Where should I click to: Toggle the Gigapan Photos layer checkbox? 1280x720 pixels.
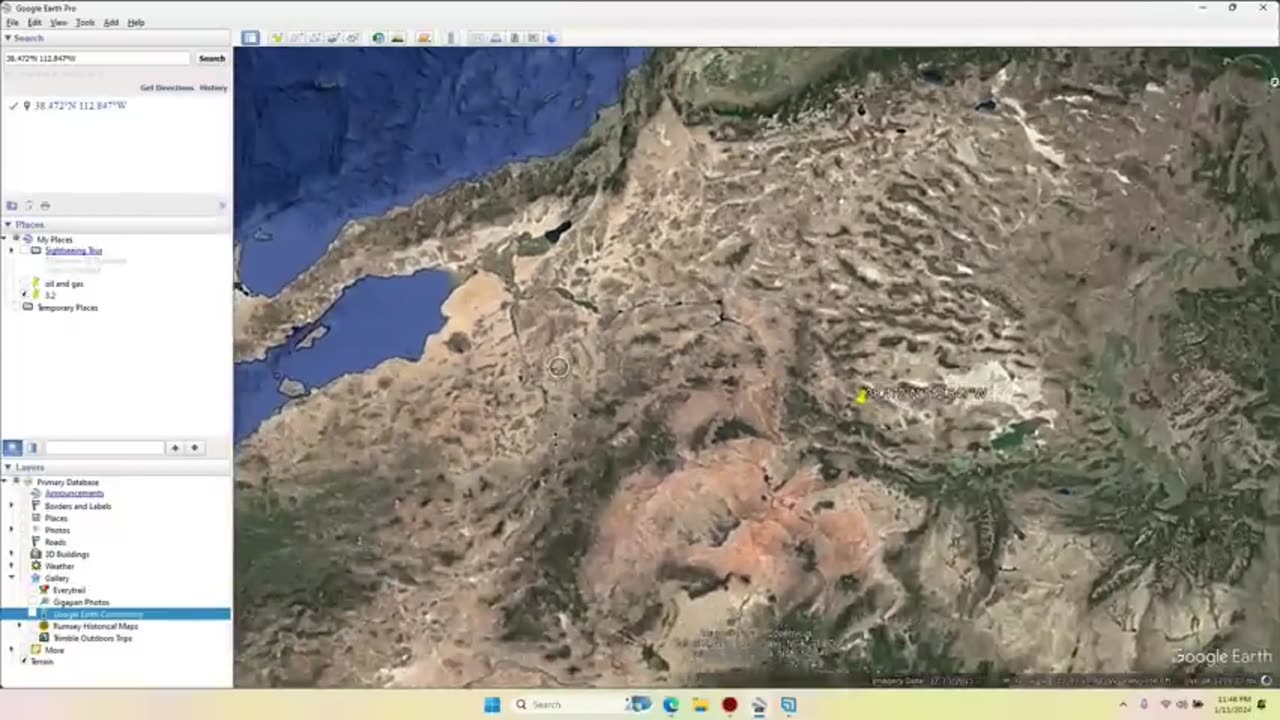tap(33, 602)
